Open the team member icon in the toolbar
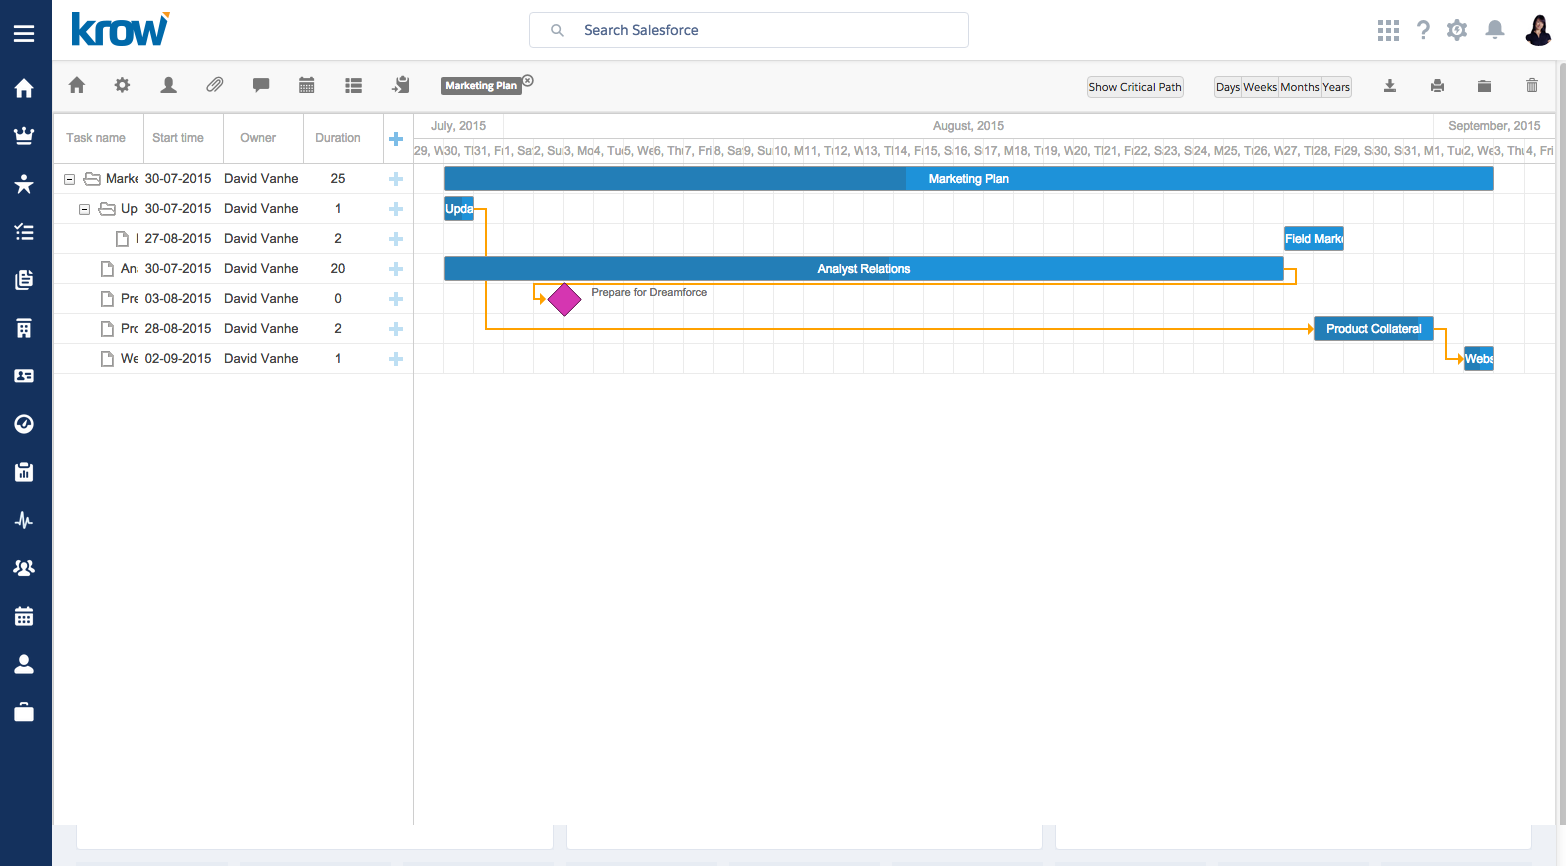 (168, 86)
